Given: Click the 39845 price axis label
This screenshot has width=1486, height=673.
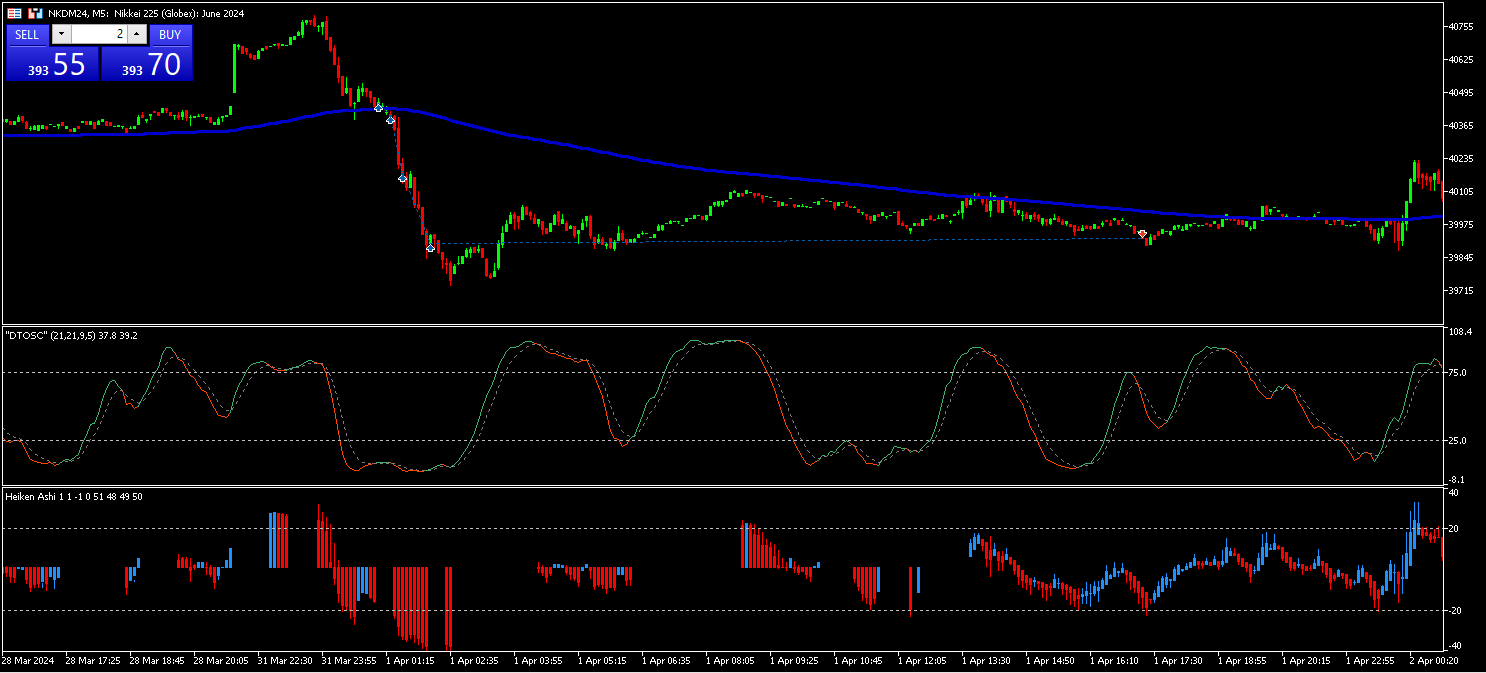Looking at the screenshot, I should click(x=1461, y=257).
